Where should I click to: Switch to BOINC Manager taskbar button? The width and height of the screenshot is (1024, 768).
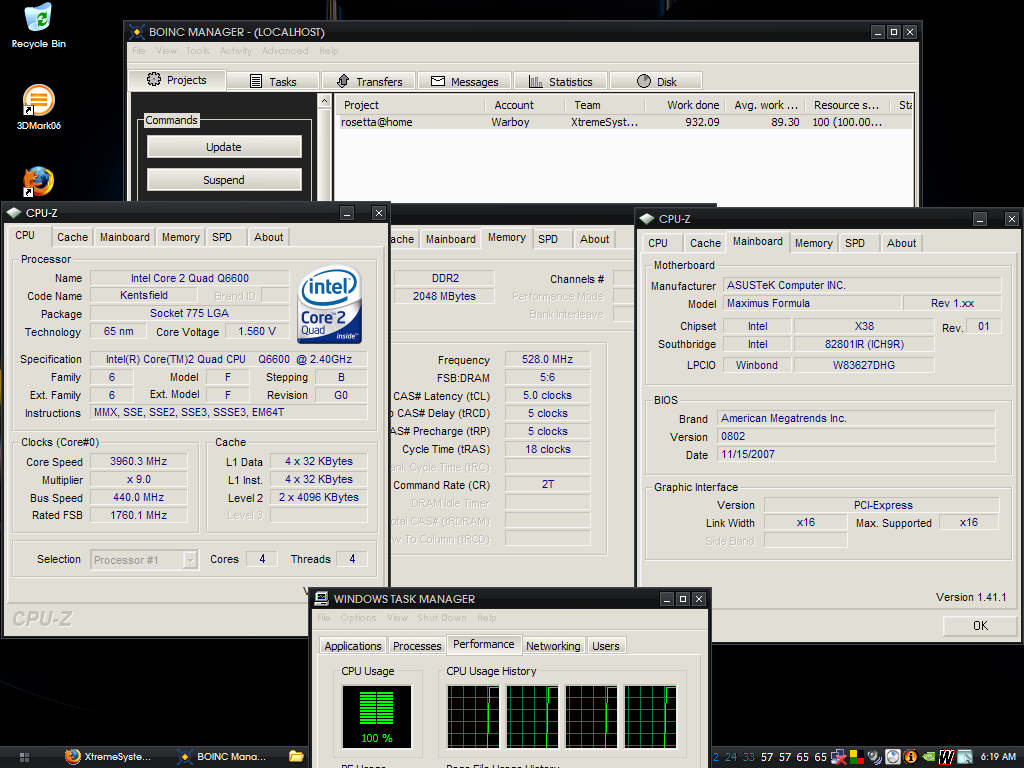click(222, 757)
